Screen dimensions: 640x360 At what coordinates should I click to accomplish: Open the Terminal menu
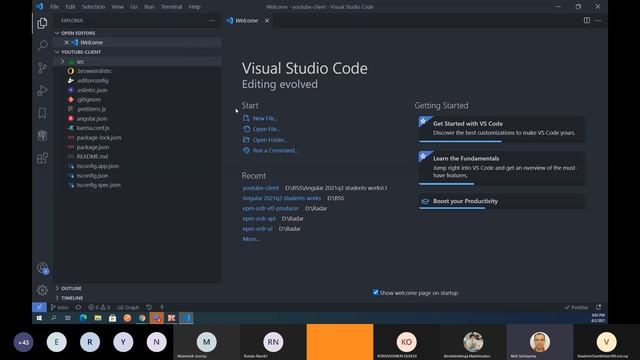(x=171, y=7)
